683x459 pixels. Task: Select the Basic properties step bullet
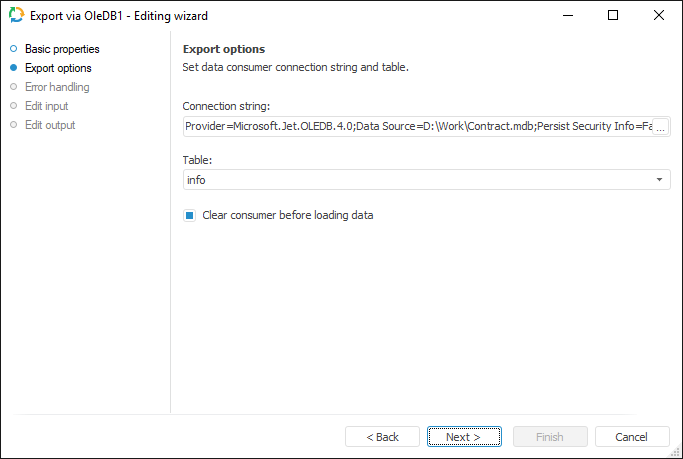click(x=13, y=49)
